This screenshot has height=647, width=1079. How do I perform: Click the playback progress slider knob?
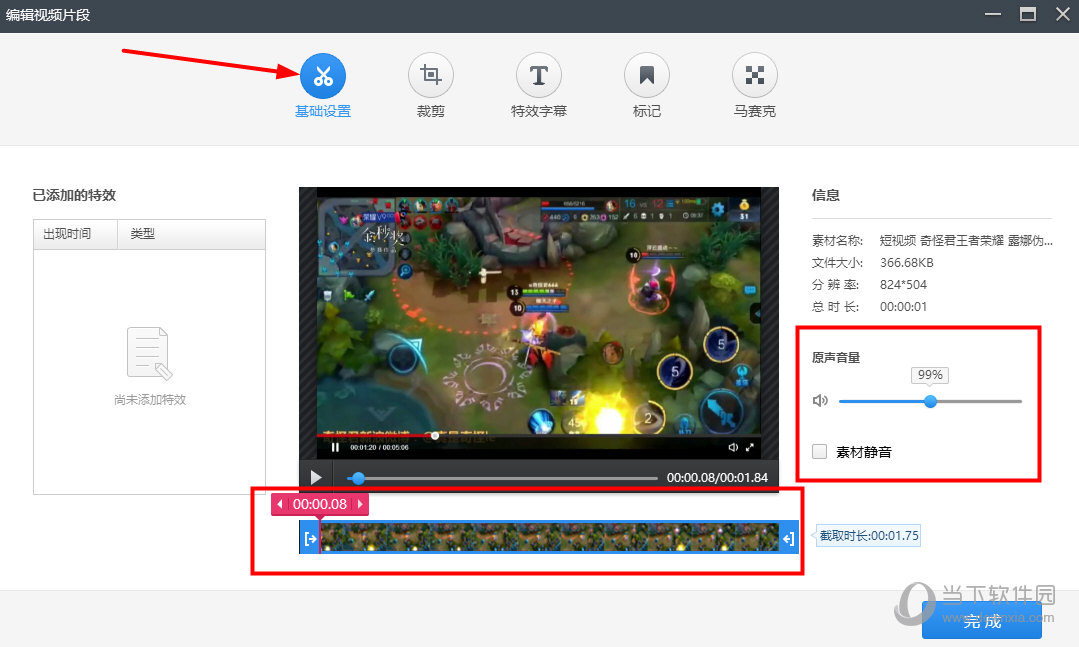[x=358, y=478]
